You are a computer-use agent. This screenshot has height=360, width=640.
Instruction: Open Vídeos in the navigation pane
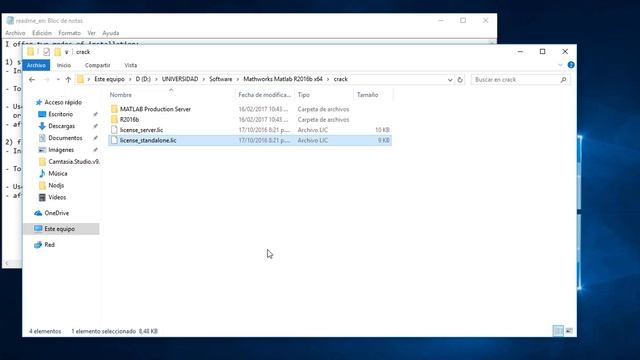click(57, 197)
